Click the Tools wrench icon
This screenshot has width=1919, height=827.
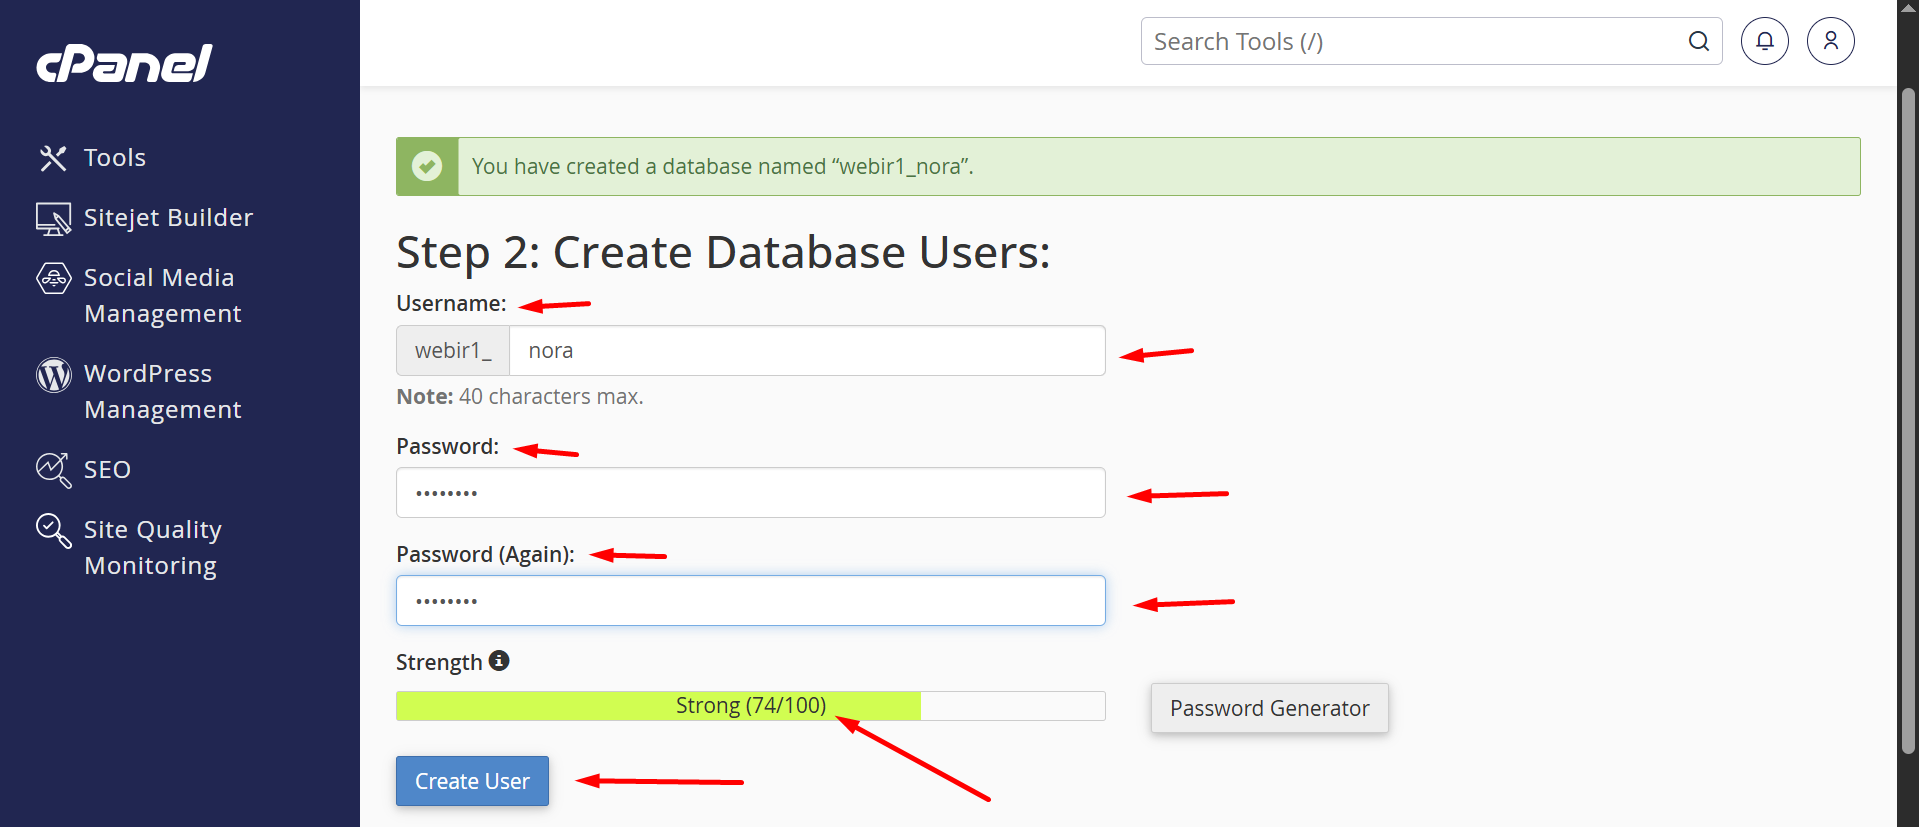(53, 158)
